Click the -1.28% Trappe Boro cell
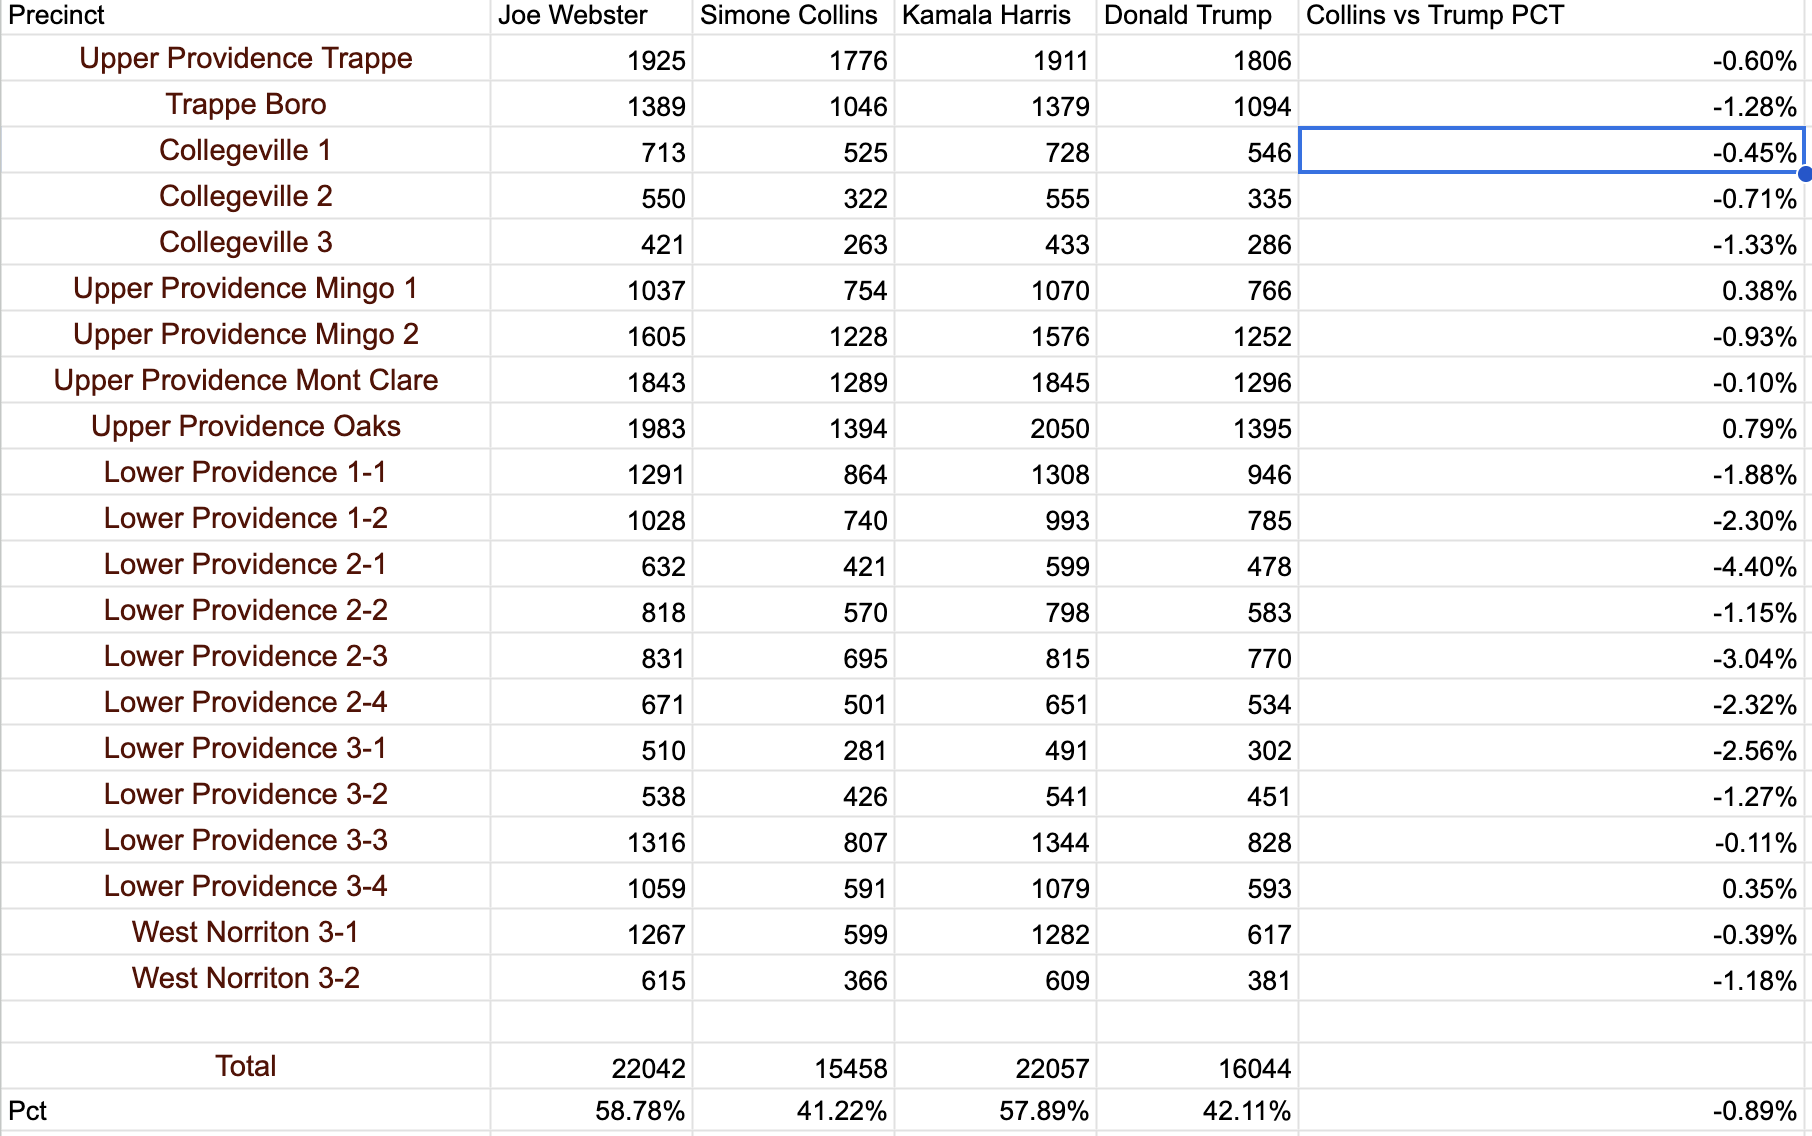 [1552, 105]
